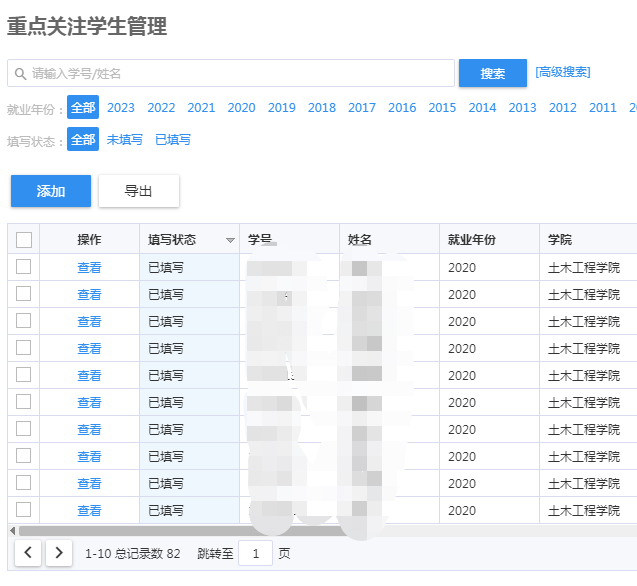Open 高级搜索 advanced search panel

coord(563,72)
